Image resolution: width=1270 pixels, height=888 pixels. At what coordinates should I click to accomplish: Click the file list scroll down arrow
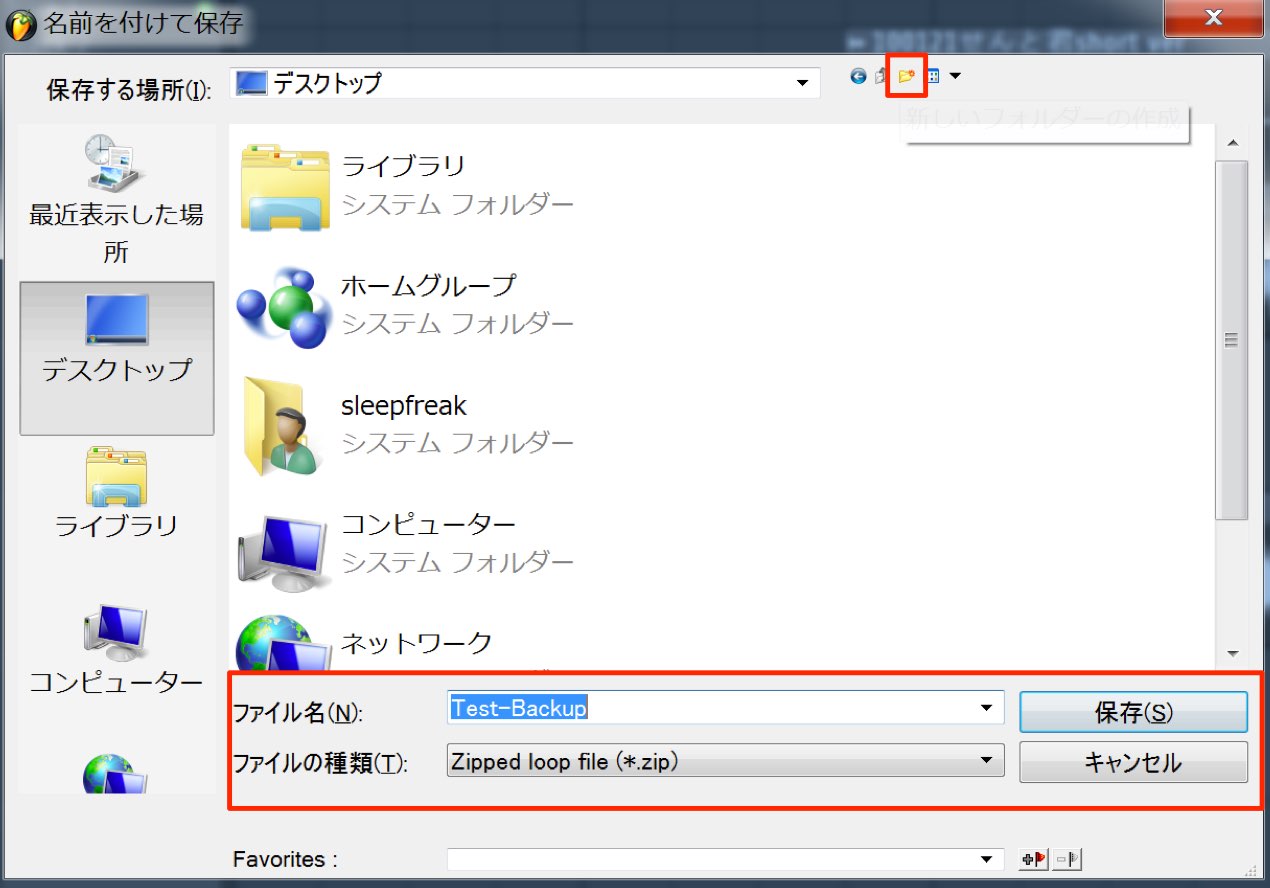(x=1232, y=652)
